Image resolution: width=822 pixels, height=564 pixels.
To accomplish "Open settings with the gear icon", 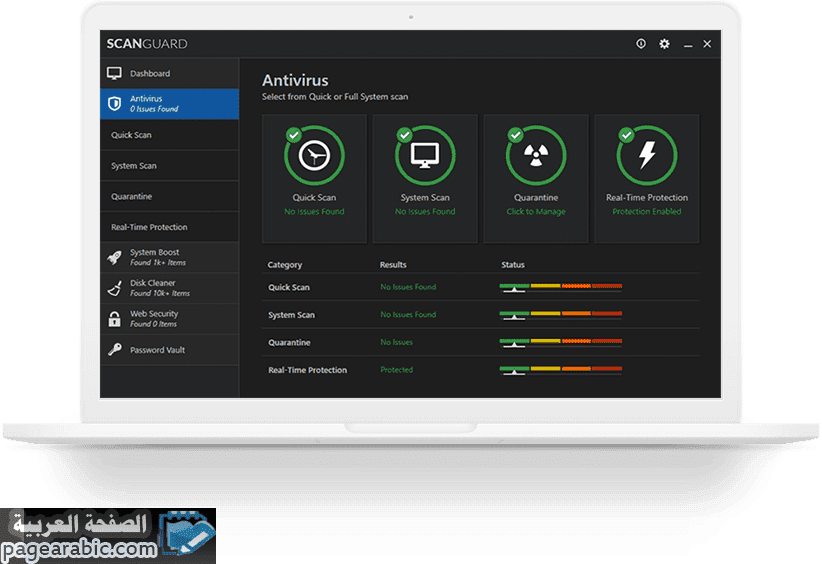I will [664, 44].
